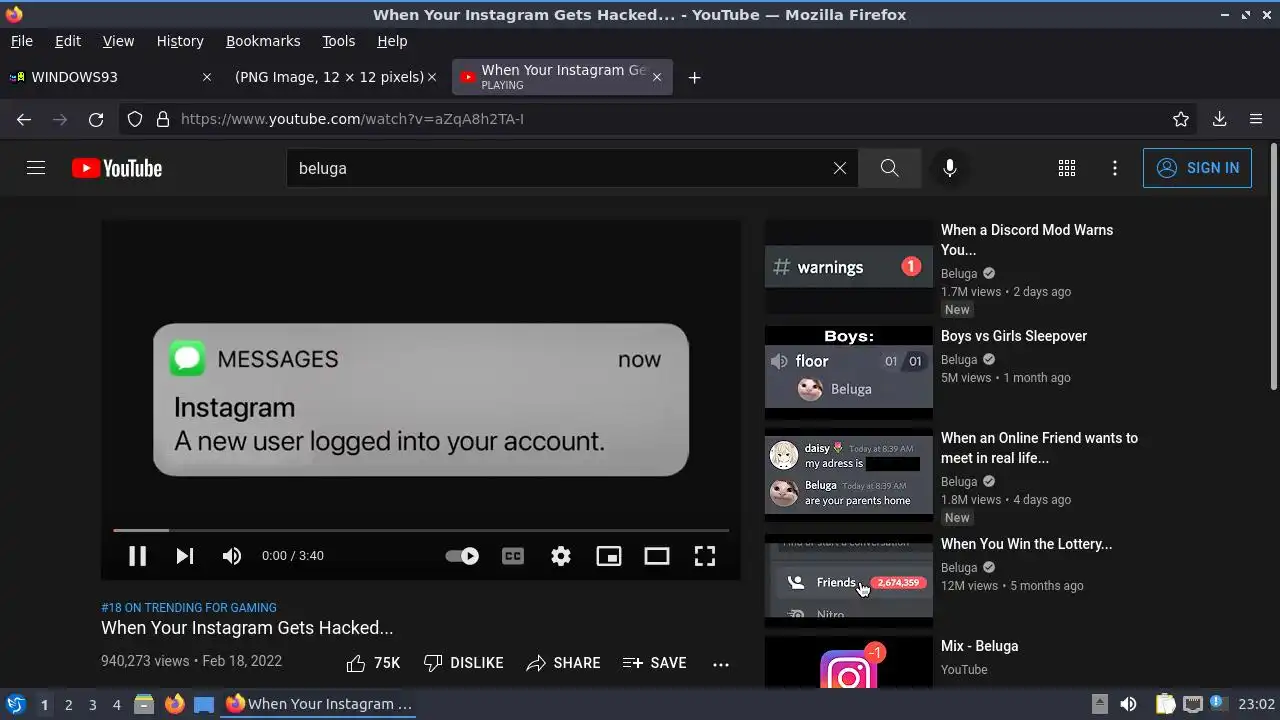This screenshot has width=1280, height=720.
Task: Open the Help menu
Action: [392, 41]
